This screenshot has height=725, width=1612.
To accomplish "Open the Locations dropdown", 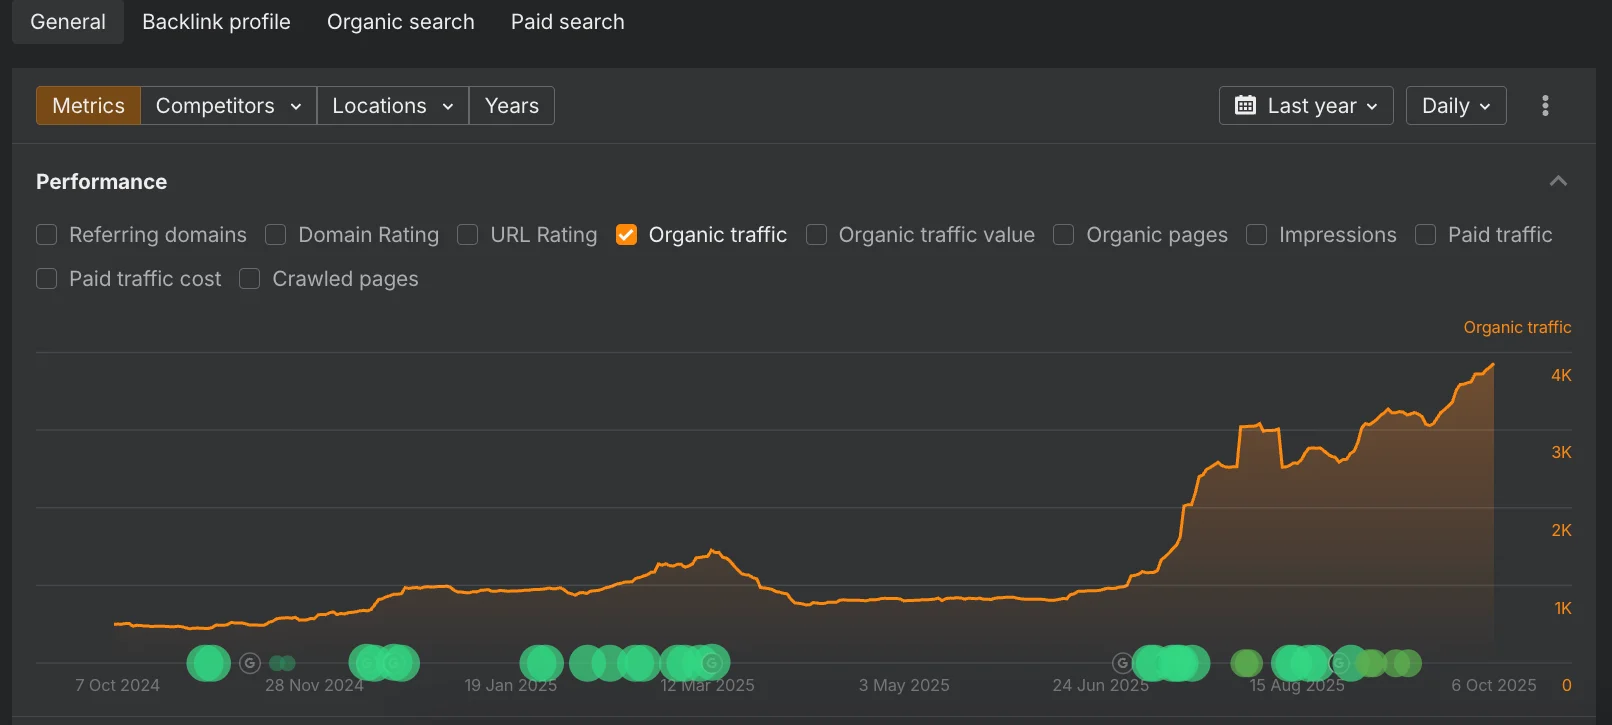I will pyautogui.click(x=392, y=106).
